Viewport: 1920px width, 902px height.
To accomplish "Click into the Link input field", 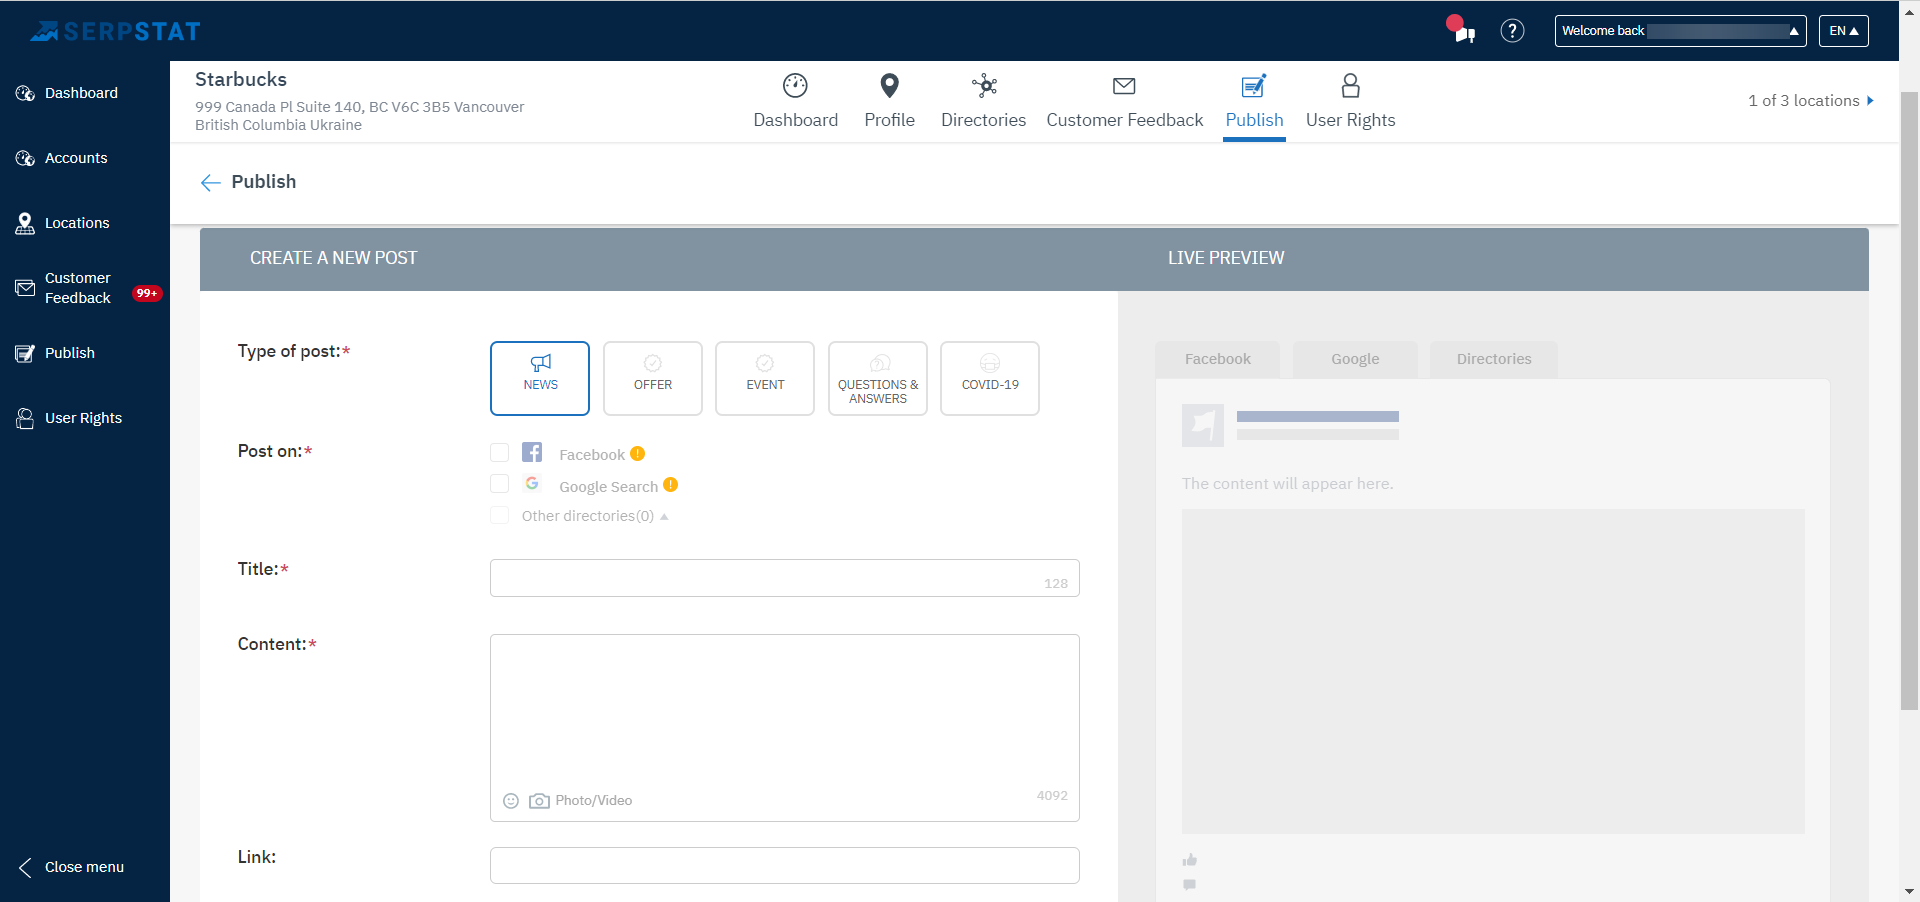I will pos(785,866).
